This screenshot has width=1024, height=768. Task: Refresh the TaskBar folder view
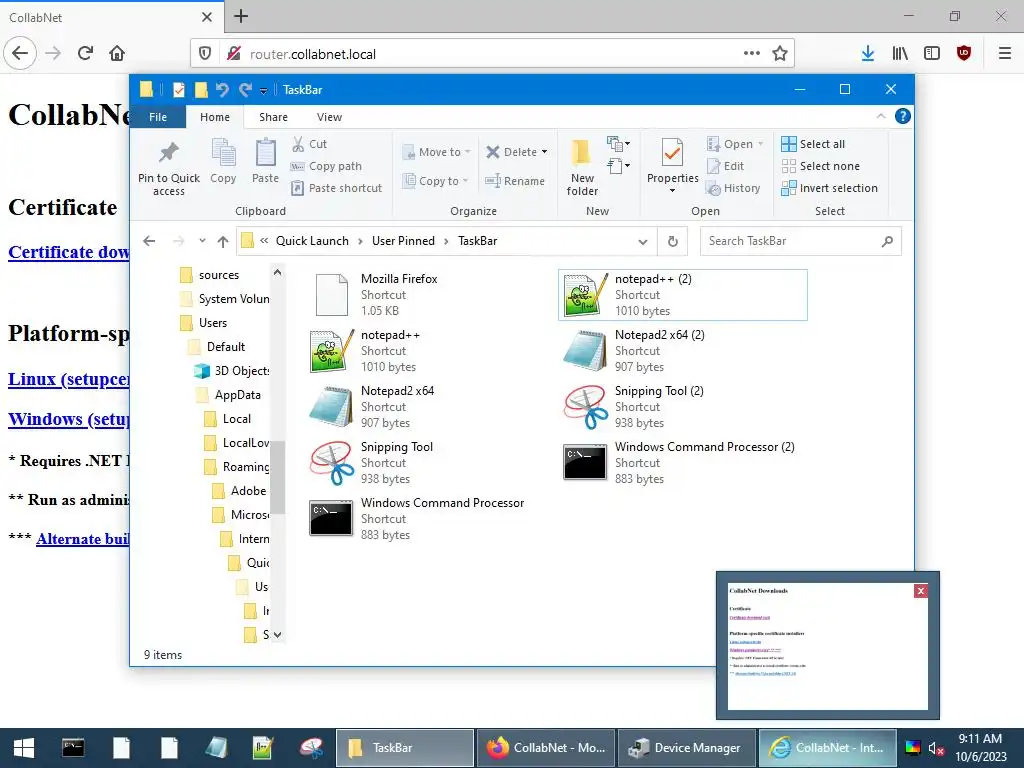(673, 241)
